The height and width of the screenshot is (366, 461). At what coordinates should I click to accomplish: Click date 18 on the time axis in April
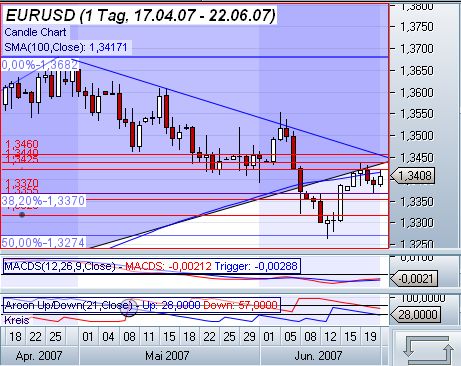pyautogui.click(x=15, y=337)
